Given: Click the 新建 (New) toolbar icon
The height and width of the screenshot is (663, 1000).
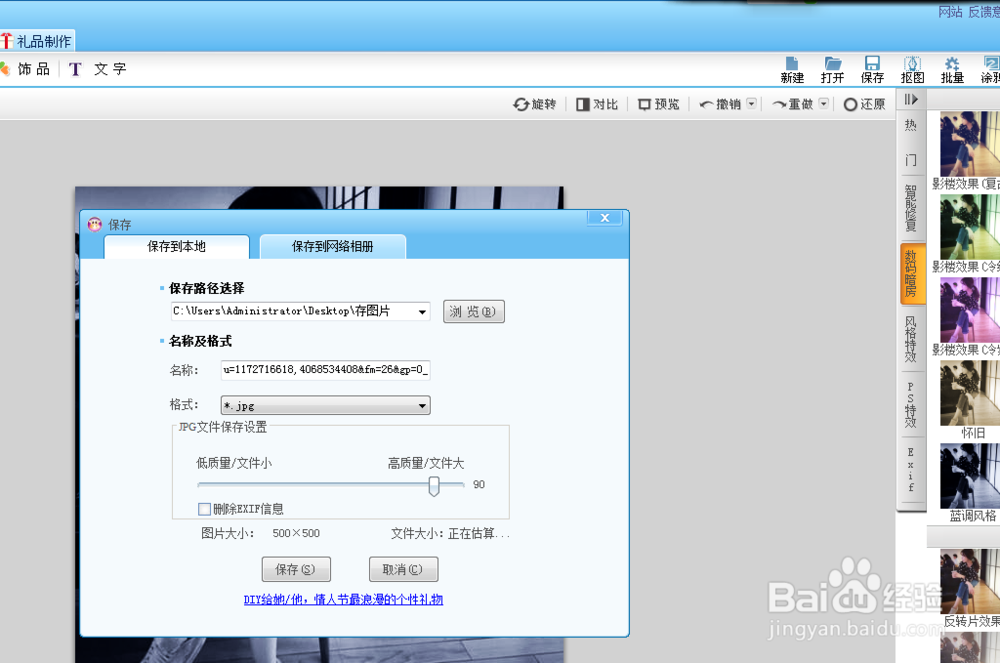Looking at the screenshot, I should [791, 70].
